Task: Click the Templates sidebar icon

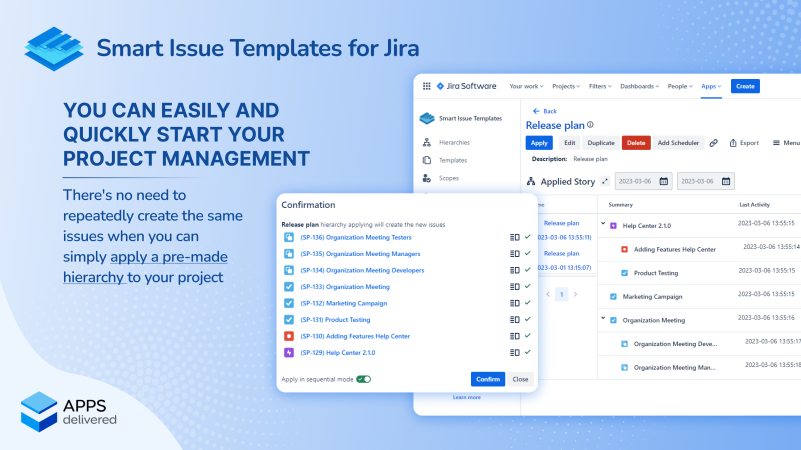Action: 427,160
